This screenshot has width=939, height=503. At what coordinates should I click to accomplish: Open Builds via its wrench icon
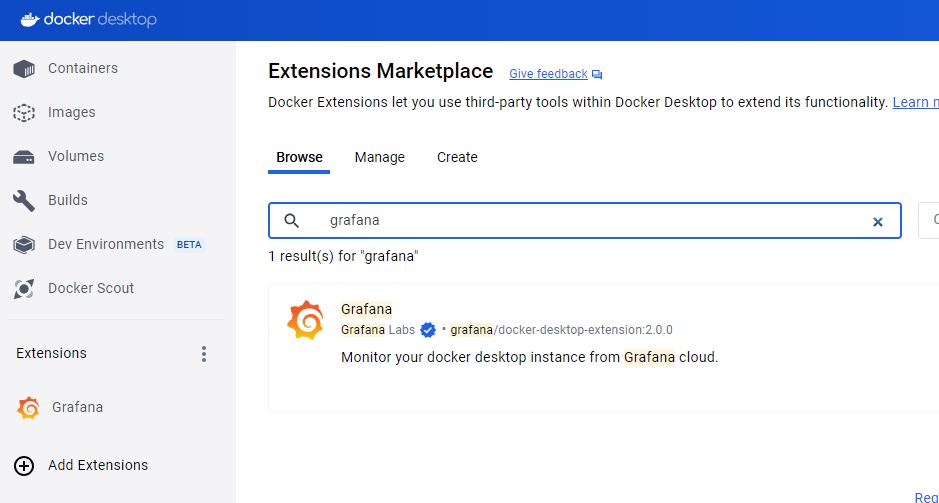point(24,201)
